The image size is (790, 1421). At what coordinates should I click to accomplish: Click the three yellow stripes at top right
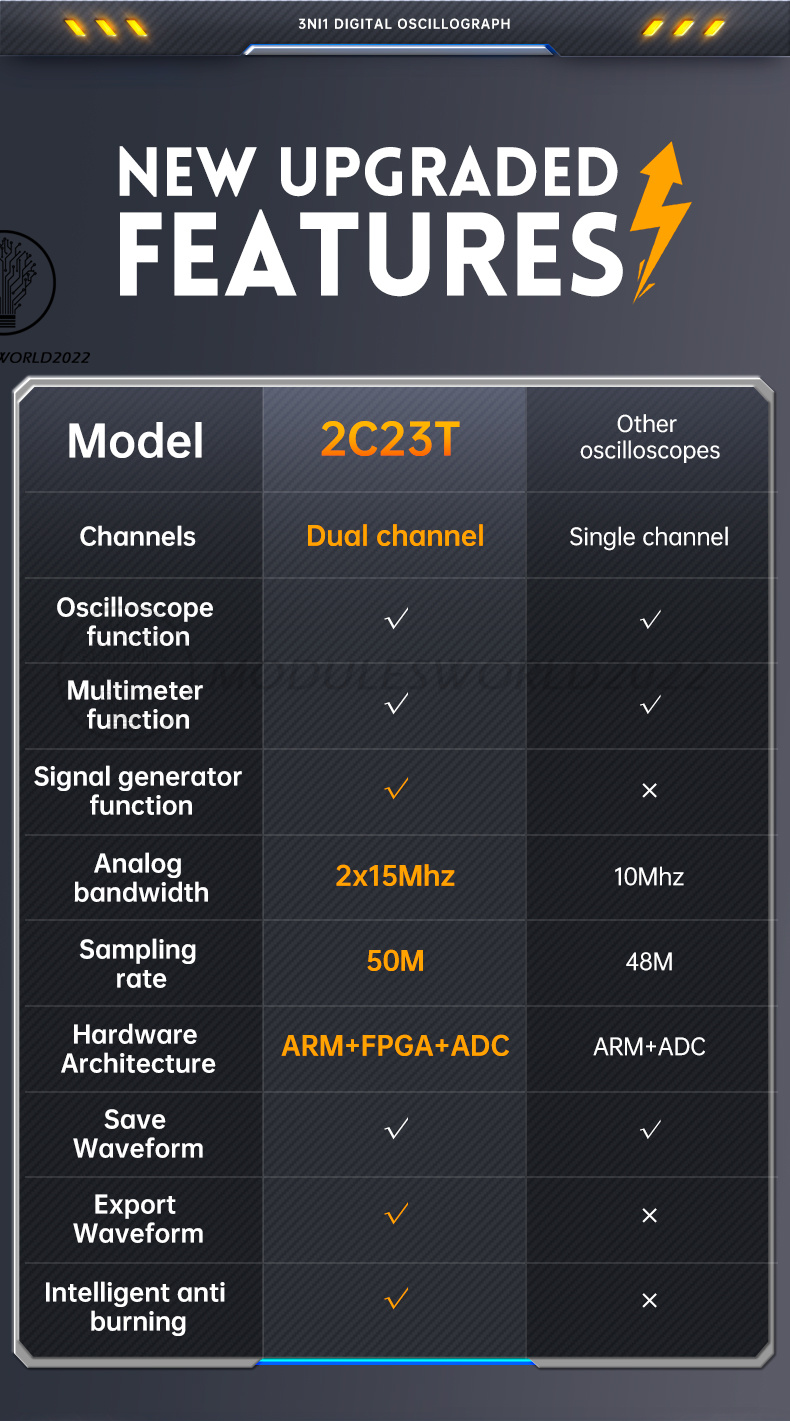click(684, 27)
